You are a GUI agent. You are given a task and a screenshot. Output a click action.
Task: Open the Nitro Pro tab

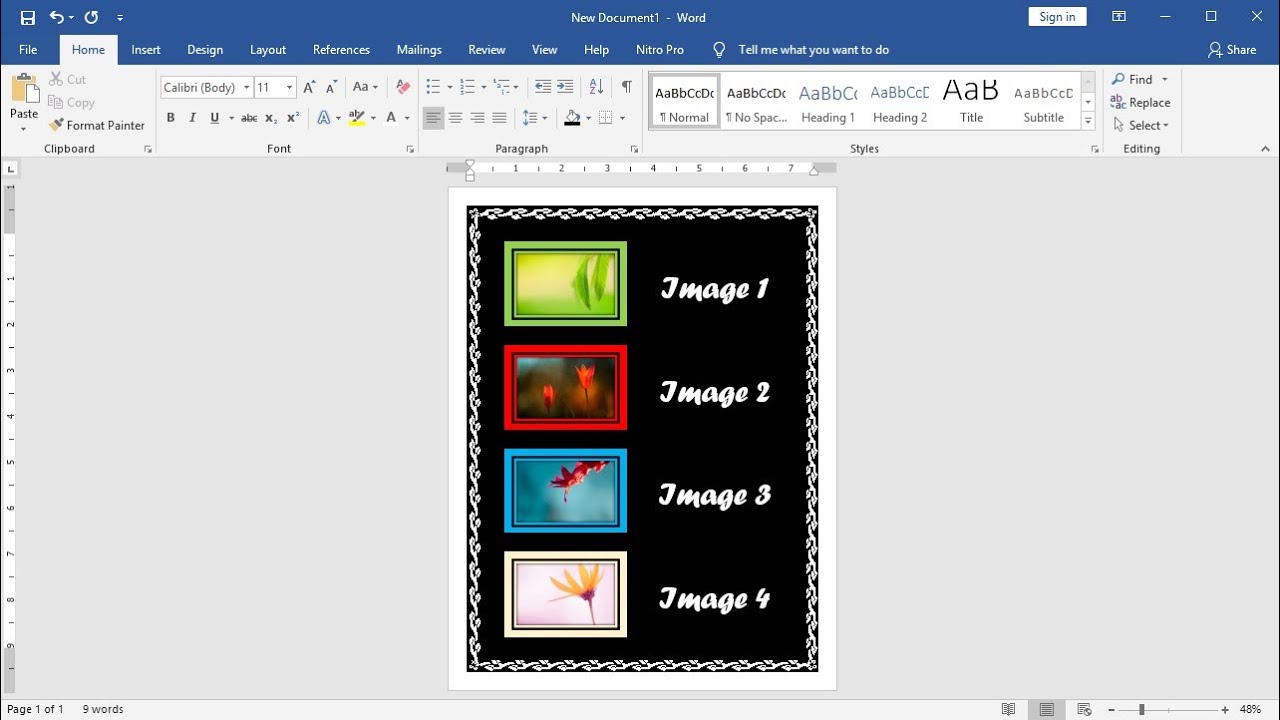coord(660,49)
